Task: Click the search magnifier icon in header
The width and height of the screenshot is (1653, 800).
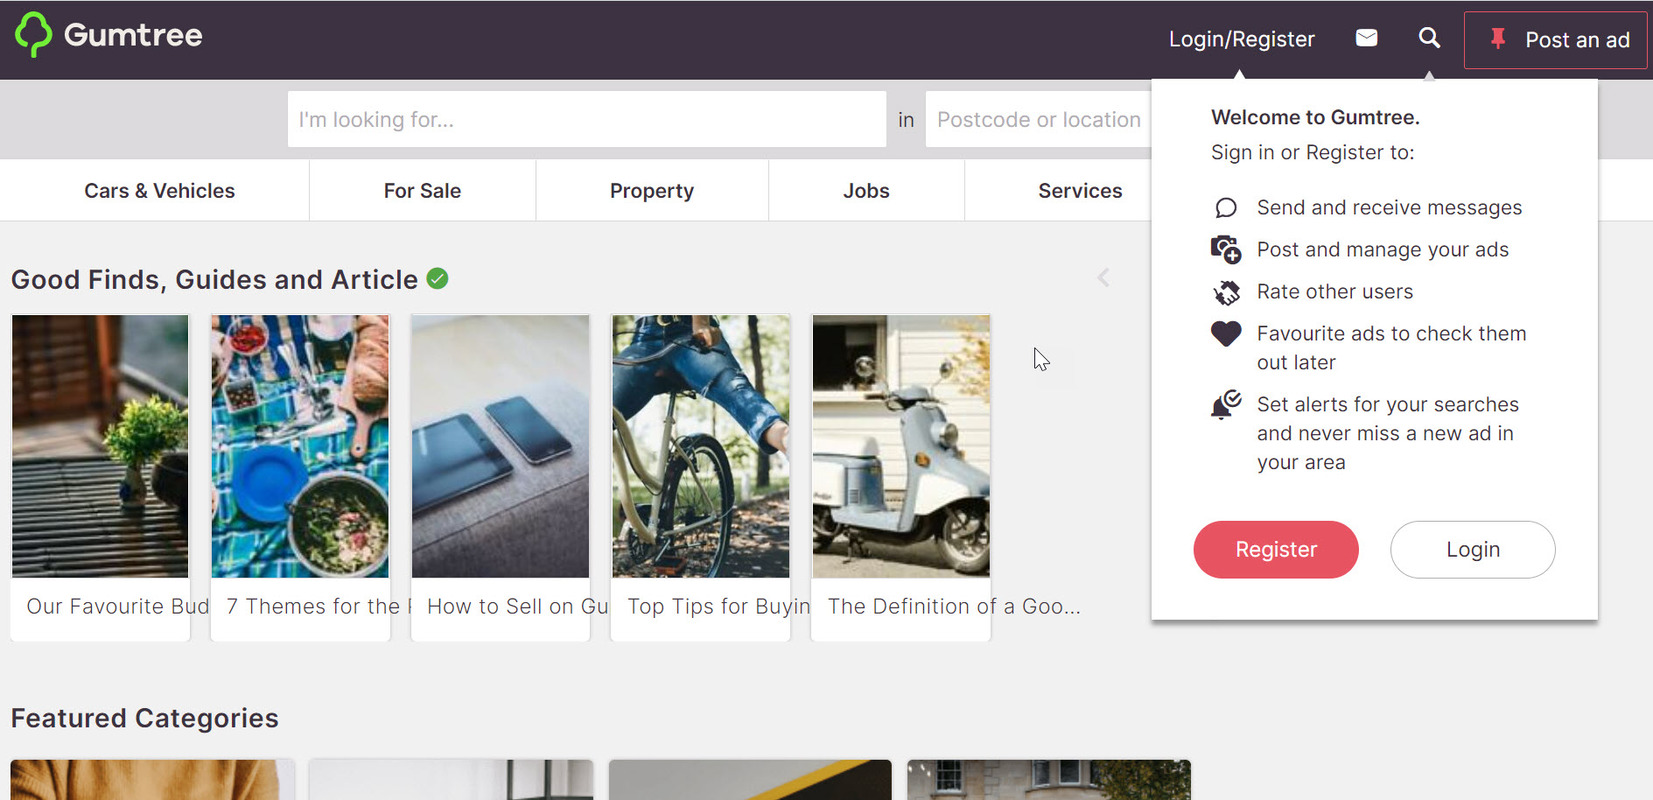Action: [1429, 38]
